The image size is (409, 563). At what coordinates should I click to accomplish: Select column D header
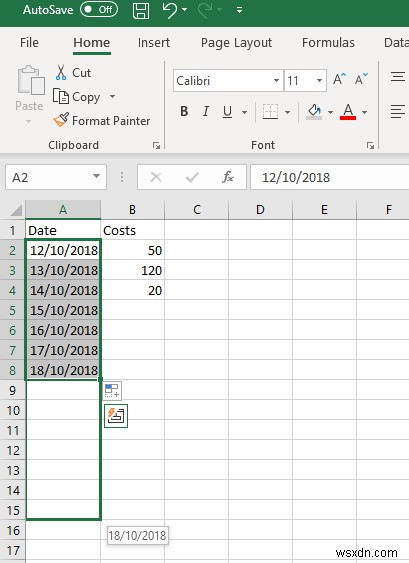click(x=260, y=210)
